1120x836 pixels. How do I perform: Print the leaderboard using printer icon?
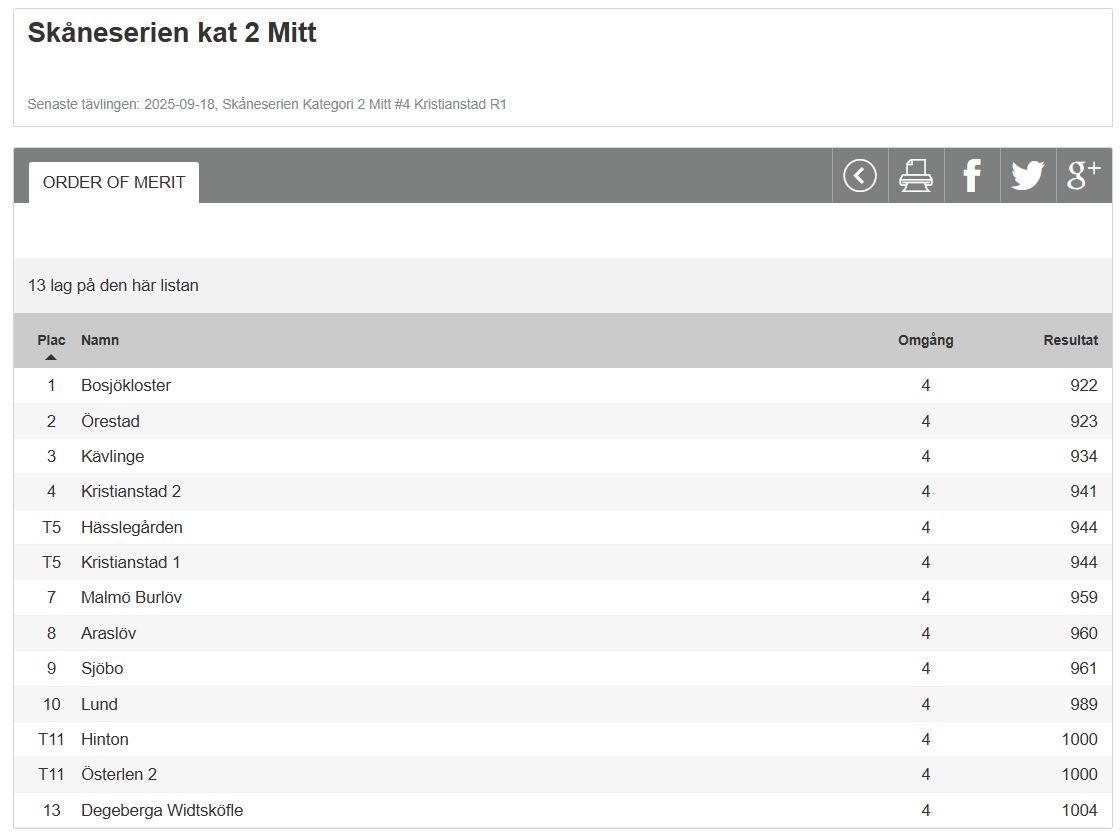click(x=916, y=176)
